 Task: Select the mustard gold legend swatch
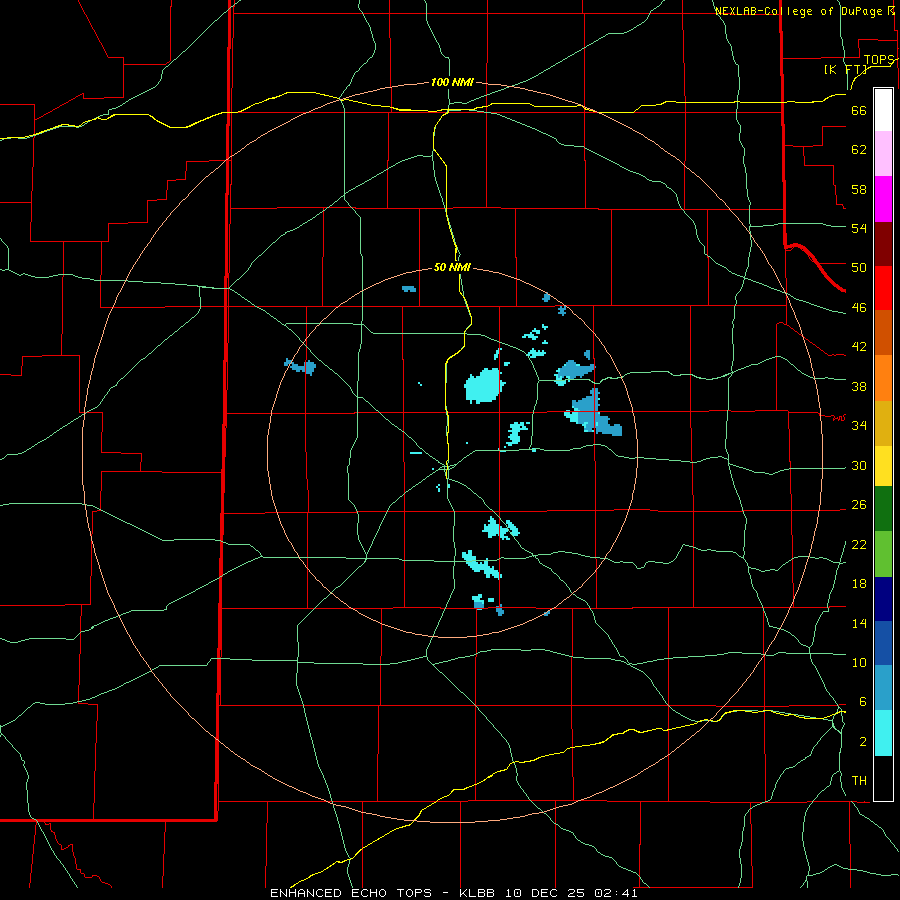tap(883, 423)
